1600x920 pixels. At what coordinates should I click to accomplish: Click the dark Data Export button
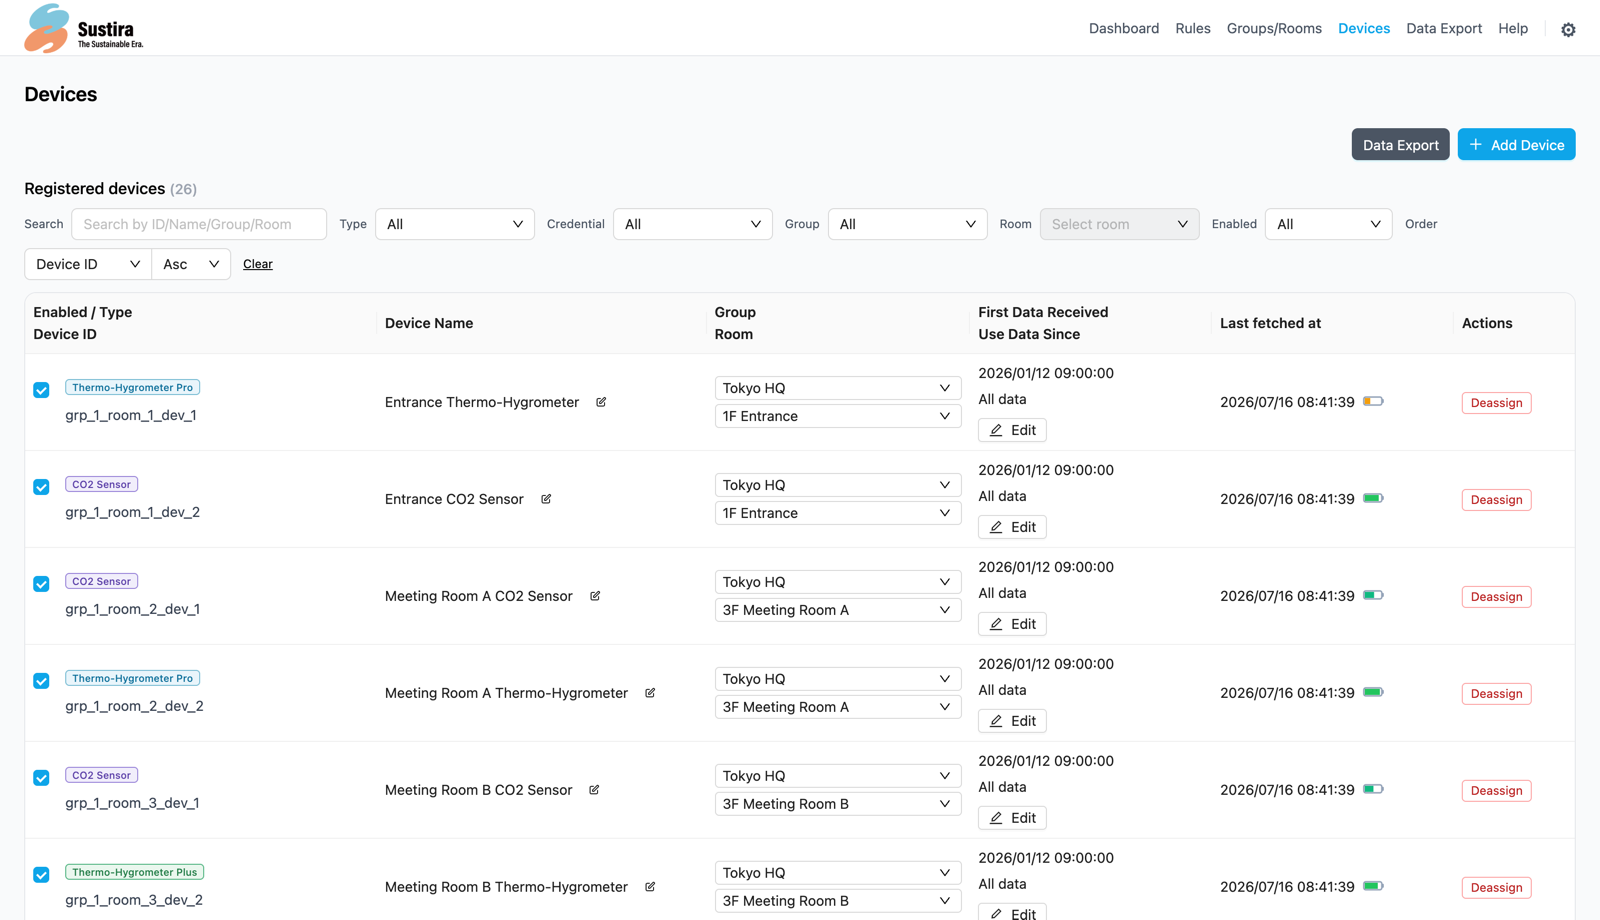click(x=1400, y=144)
